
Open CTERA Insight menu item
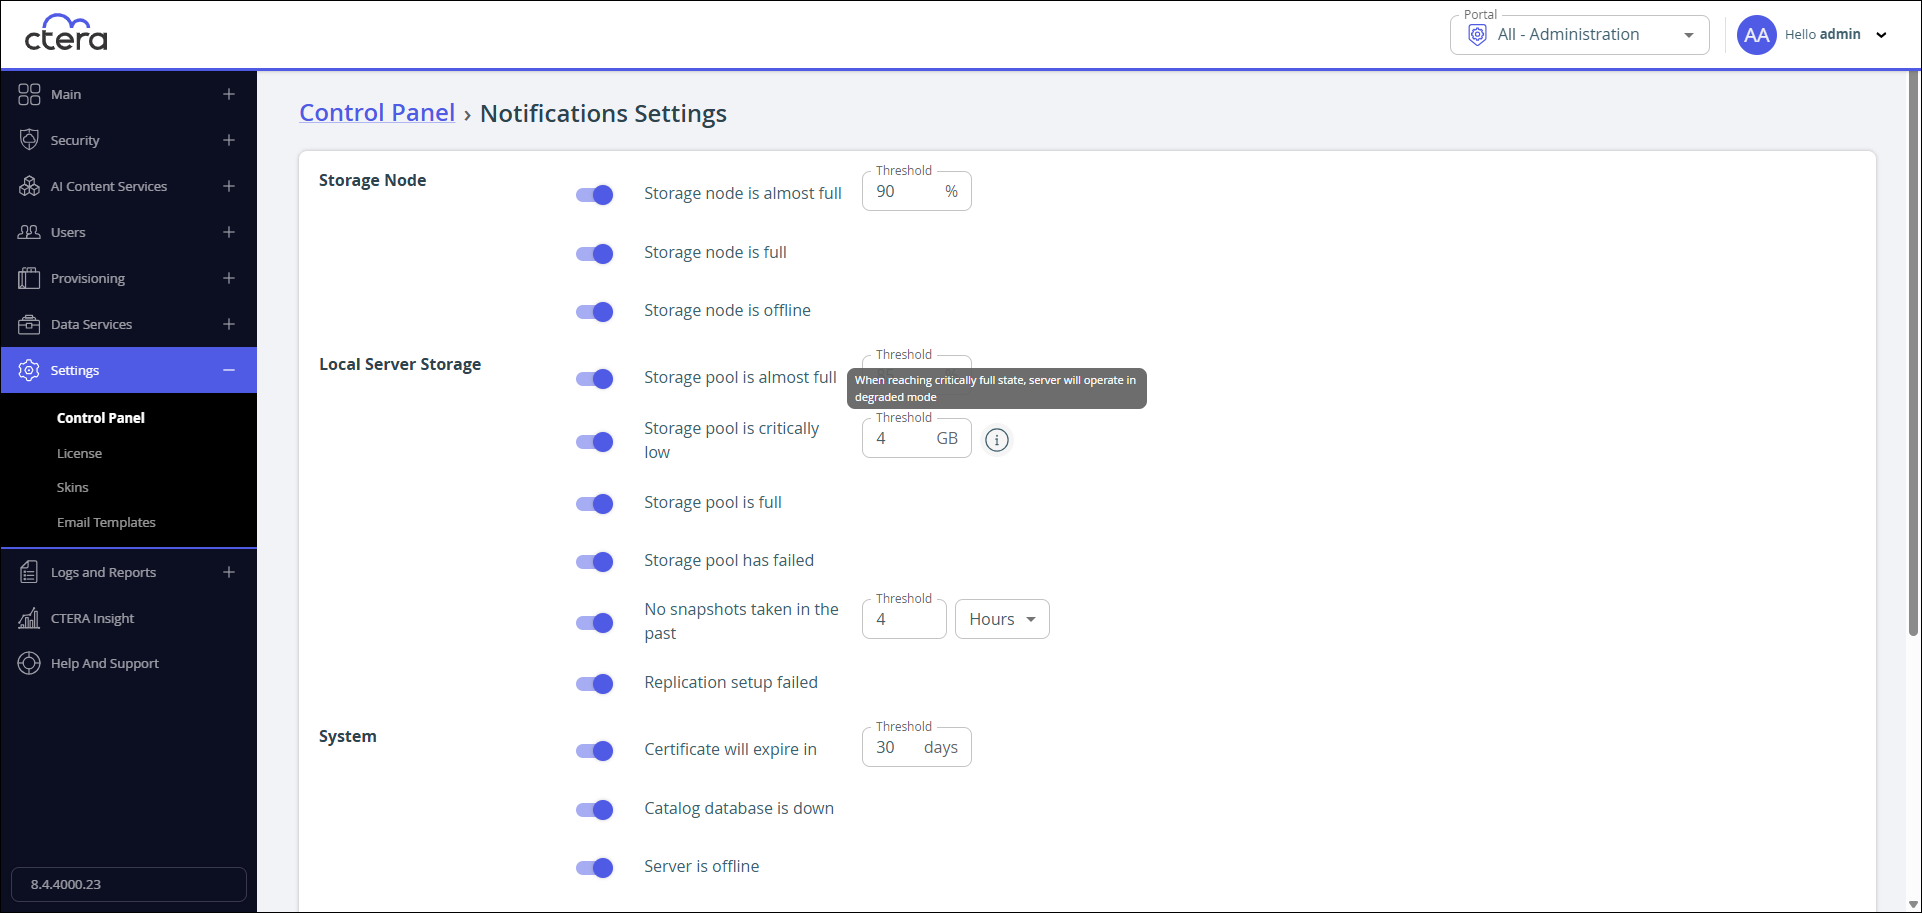pos(92,618)
